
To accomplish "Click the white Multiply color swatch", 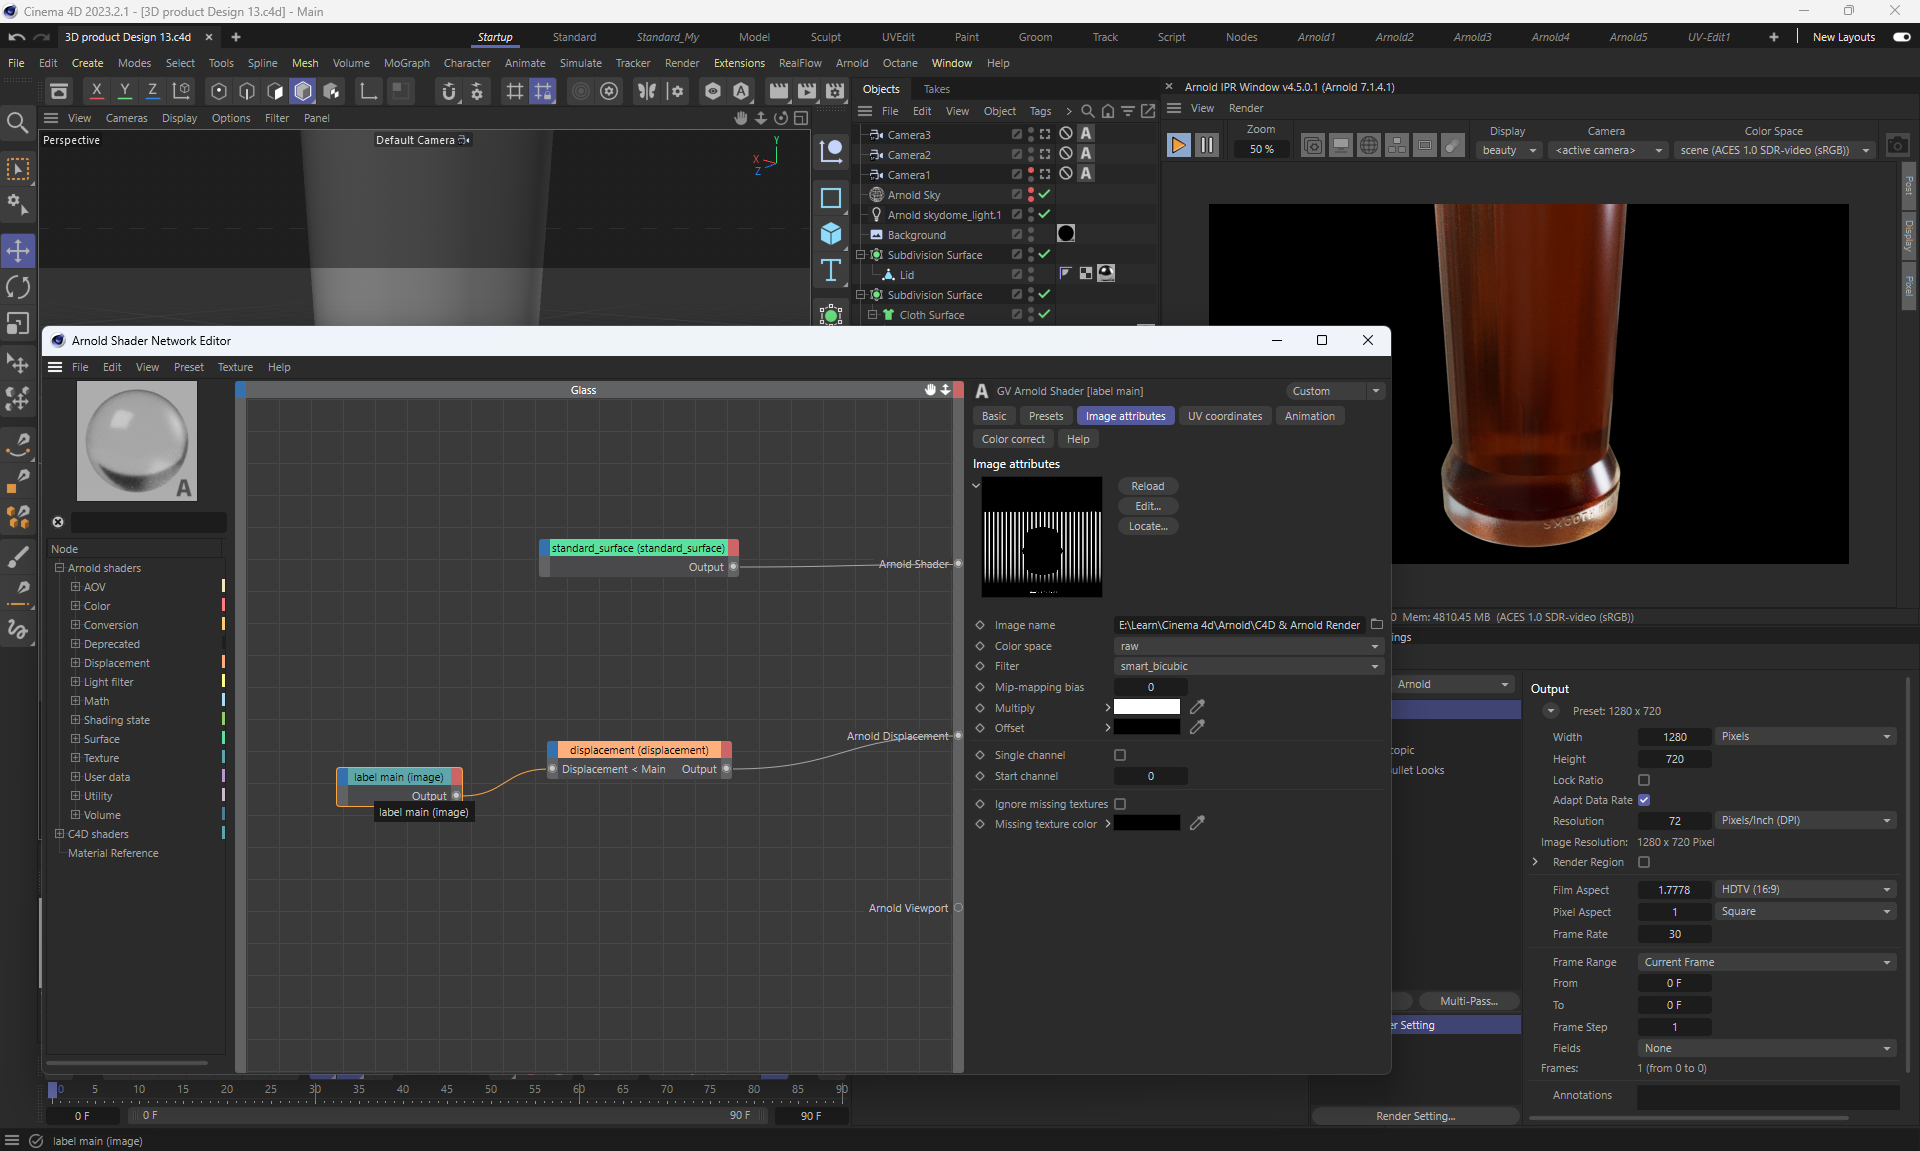I will tap(1146, 707).
